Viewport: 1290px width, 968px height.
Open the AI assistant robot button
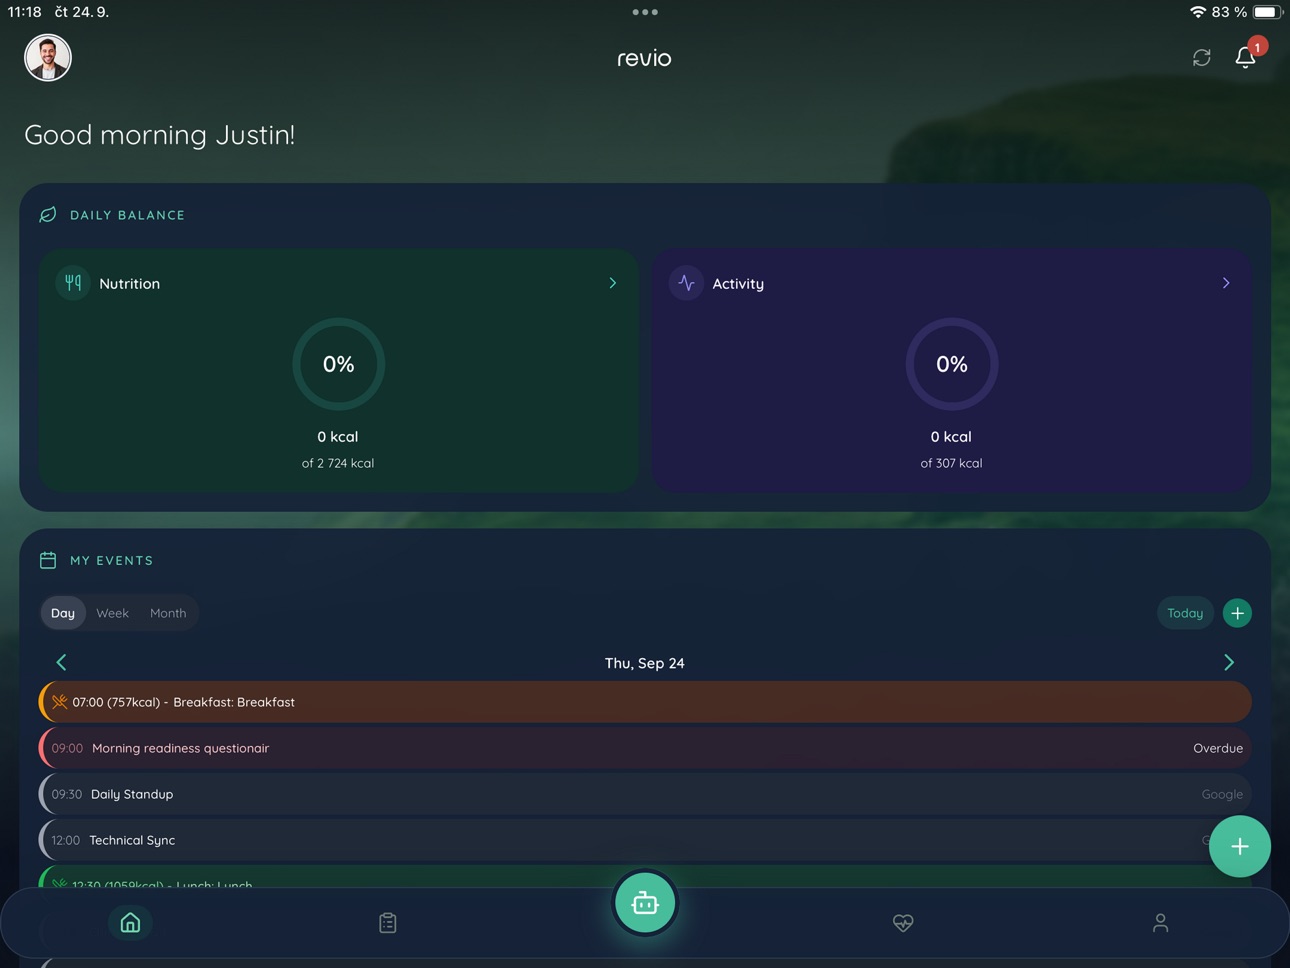point(645,903)
